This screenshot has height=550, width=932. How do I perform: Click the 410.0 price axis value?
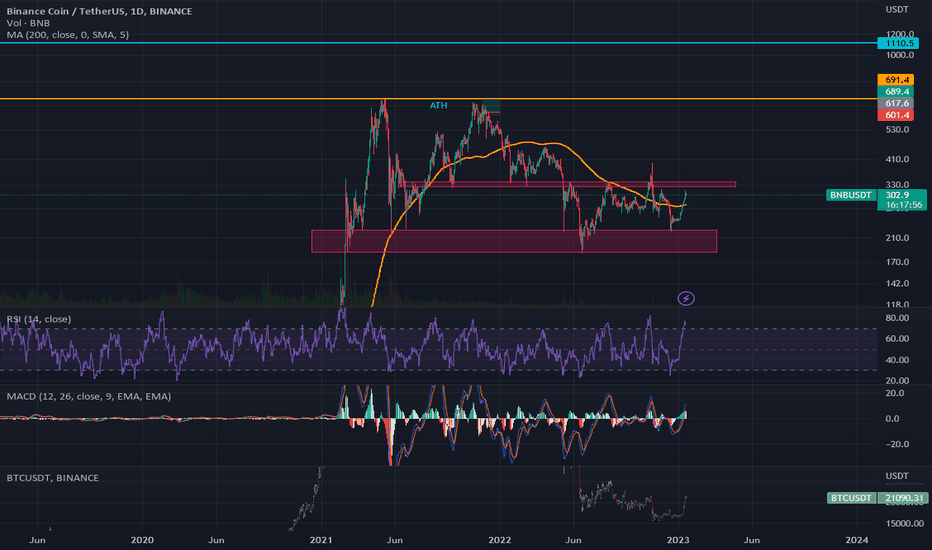[x=897, y=159]
